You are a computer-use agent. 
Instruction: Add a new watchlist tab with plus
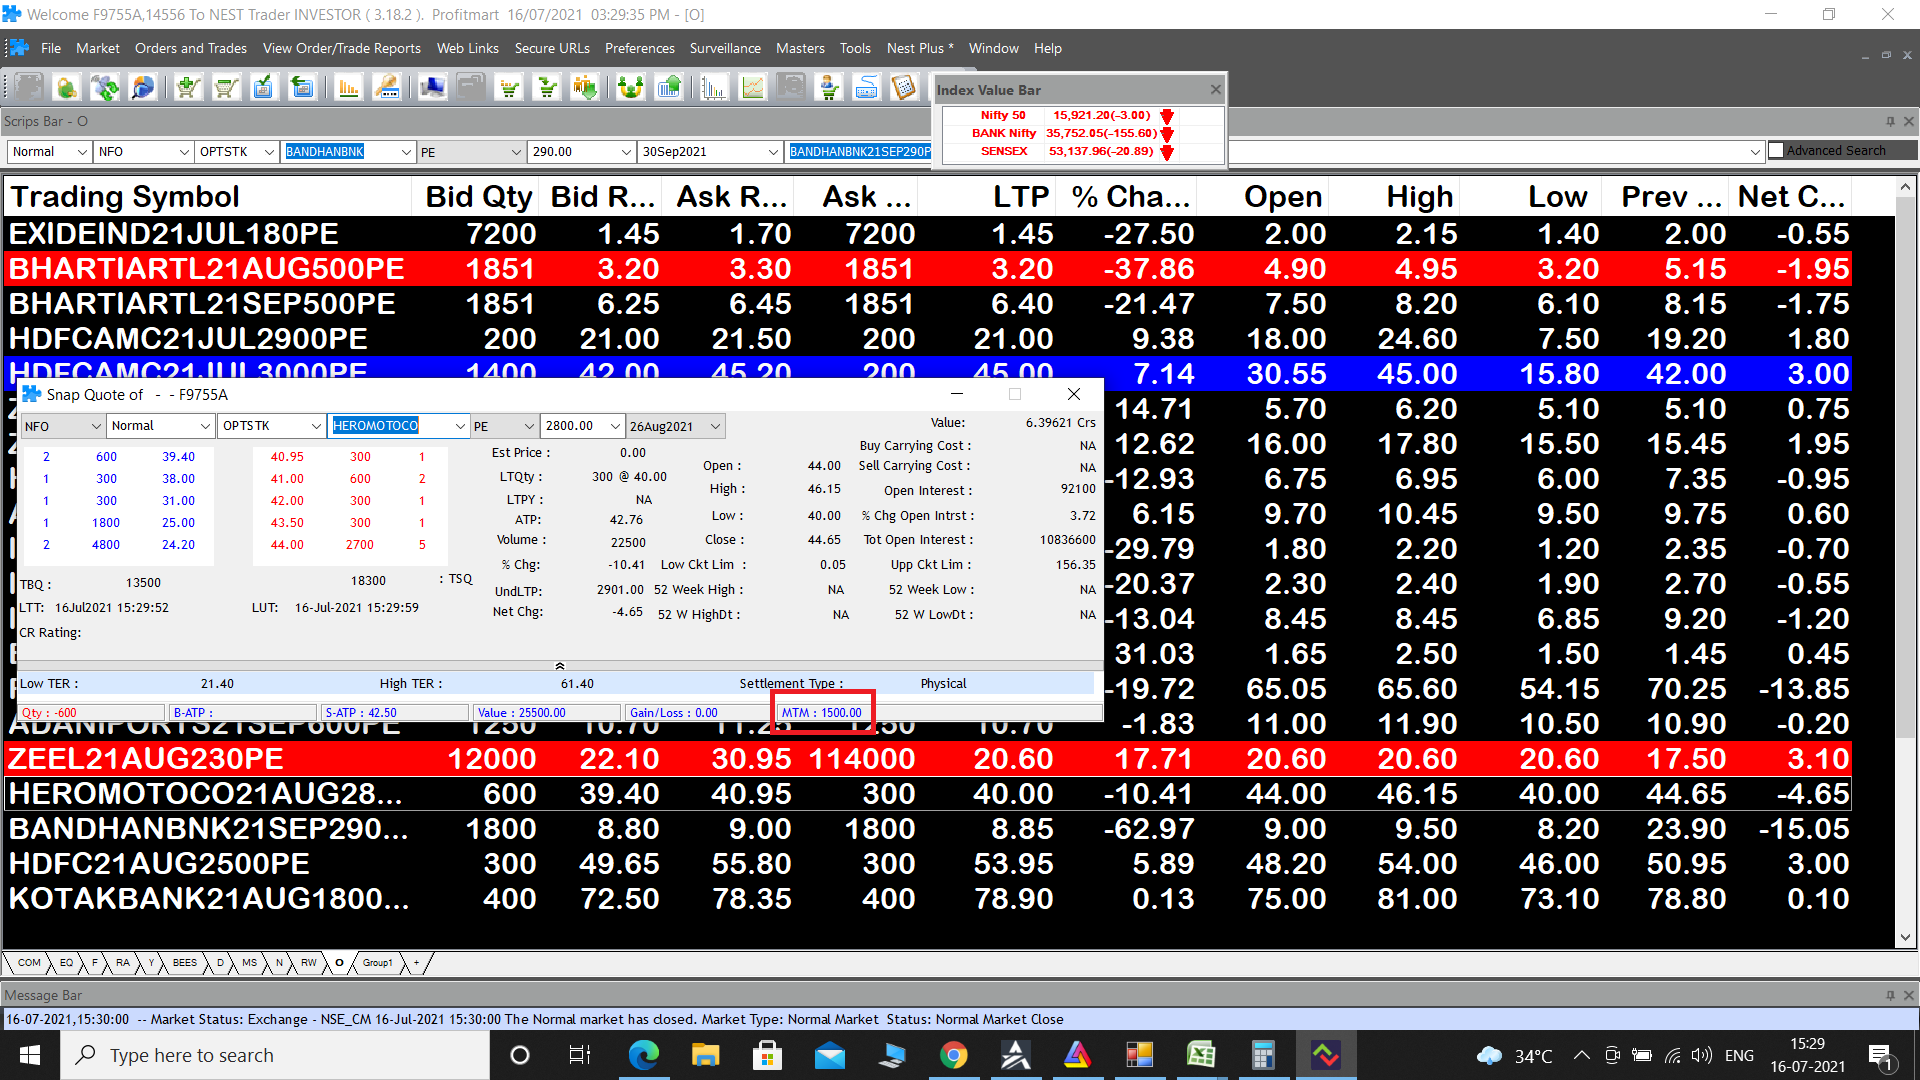[417, 963]
